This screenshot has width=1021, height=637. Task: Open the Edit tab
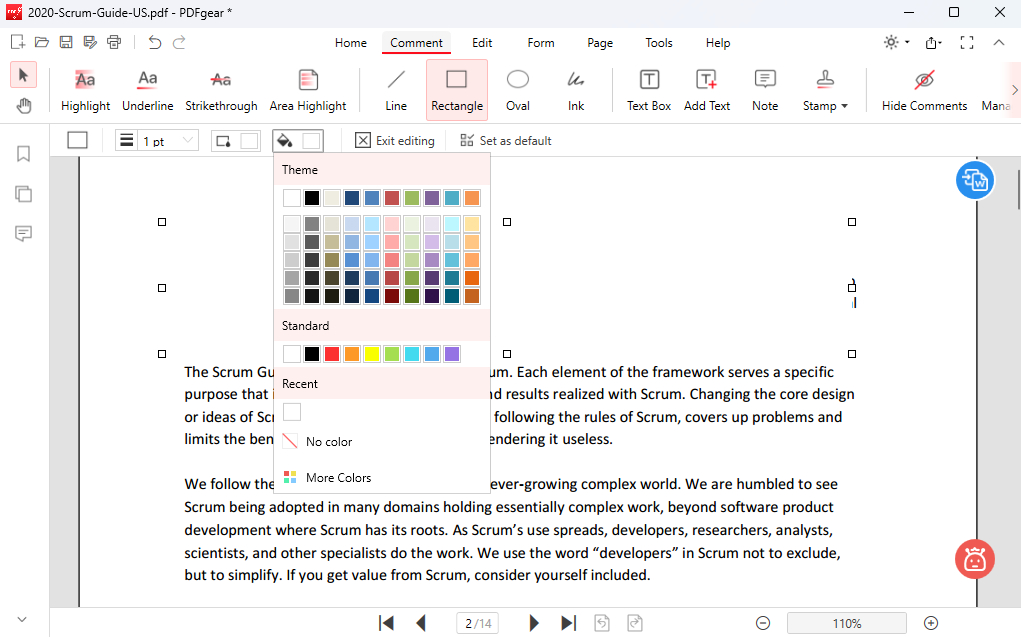click(x=482, y=43)
